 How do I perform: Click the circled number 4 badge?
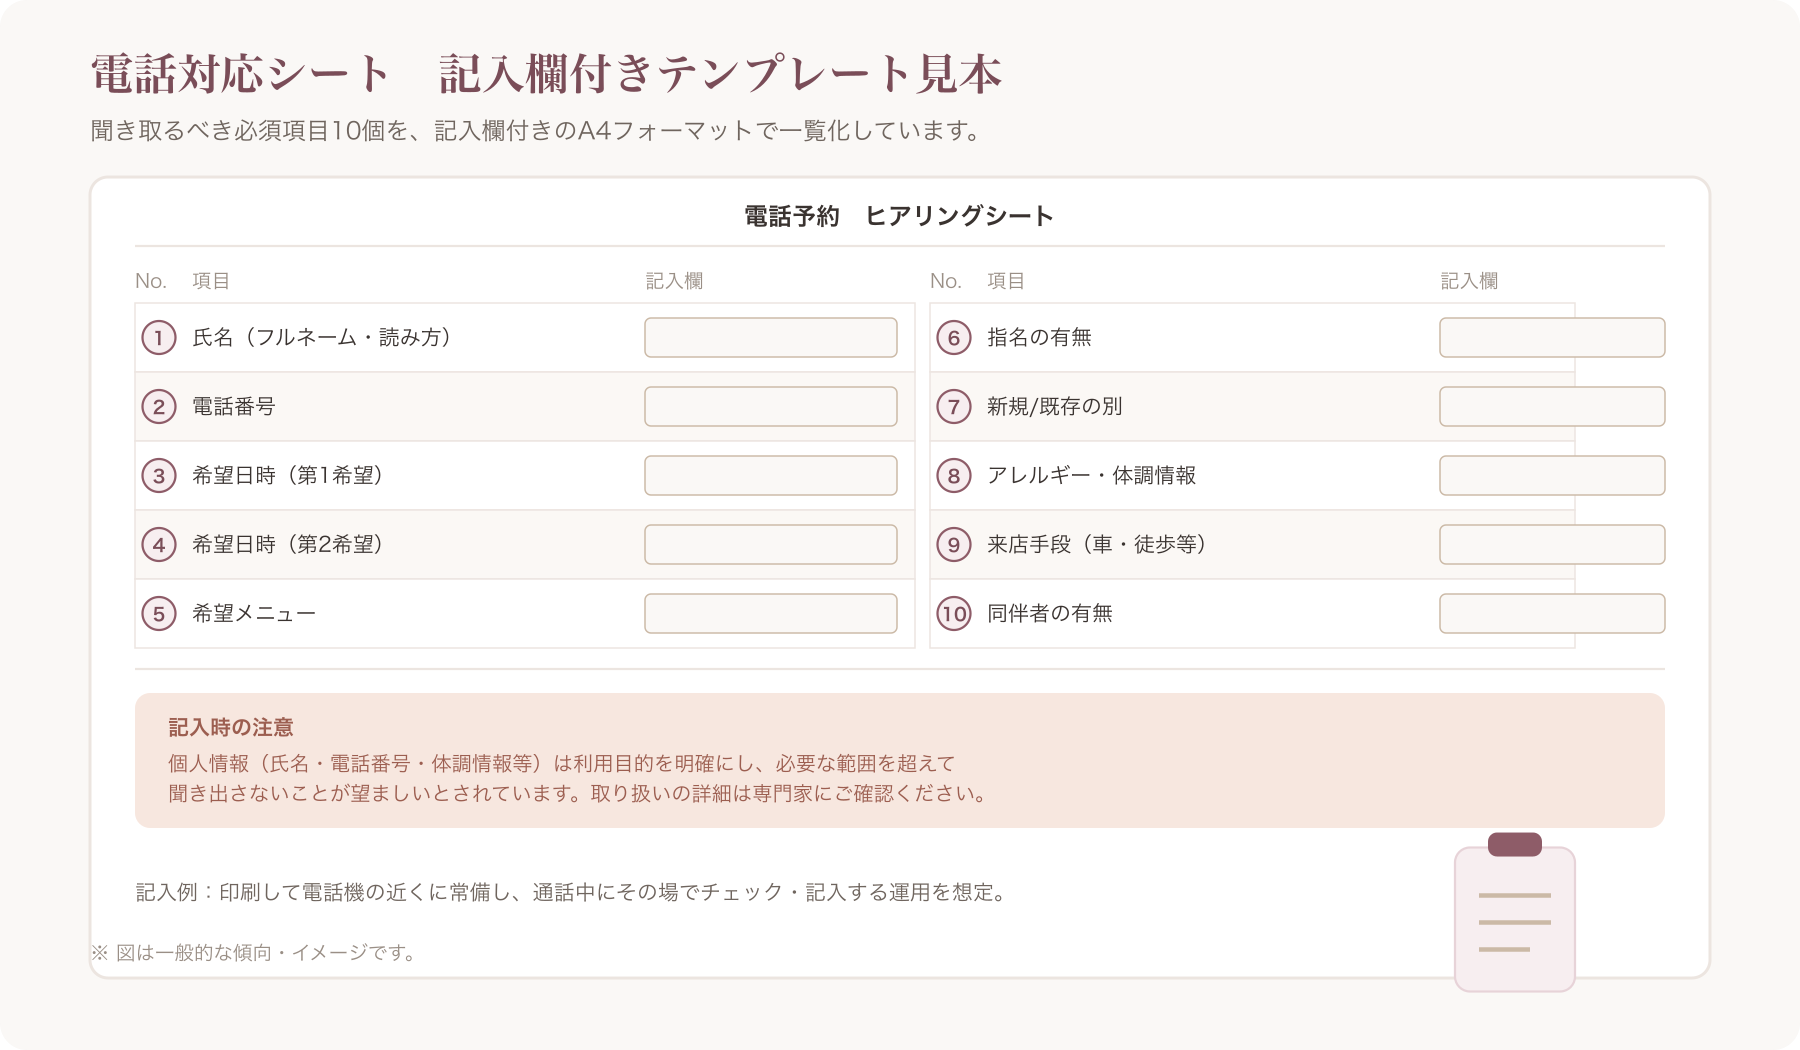click(x=159, y=545)
